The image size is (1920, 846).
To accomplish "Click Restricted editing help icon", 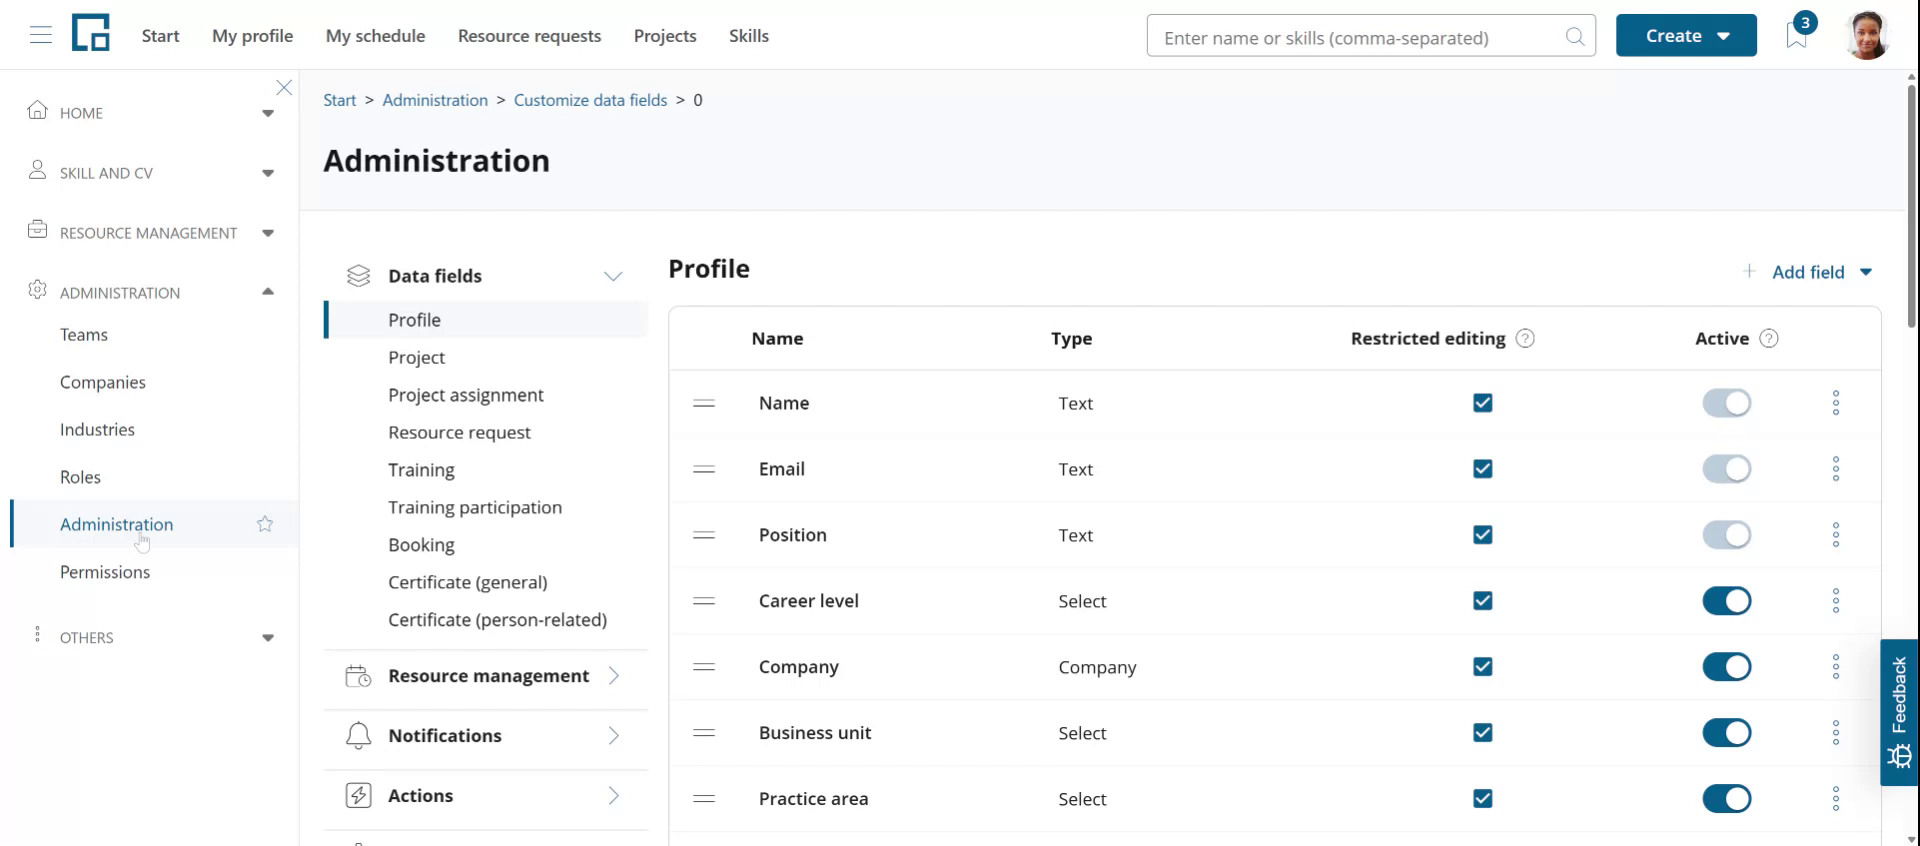I will (1525, 339).
